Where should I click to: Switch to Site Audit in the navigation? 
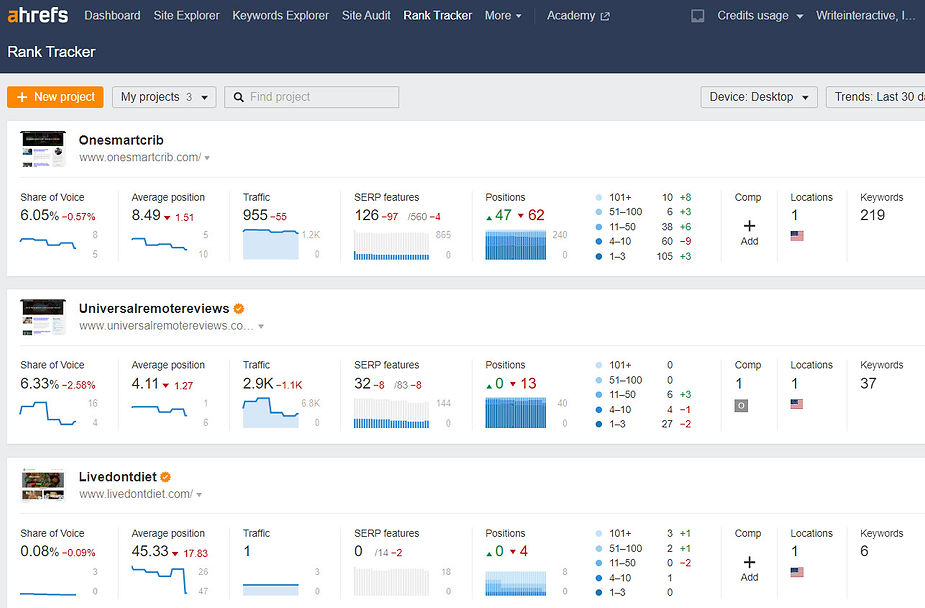[x=366, y=16]
